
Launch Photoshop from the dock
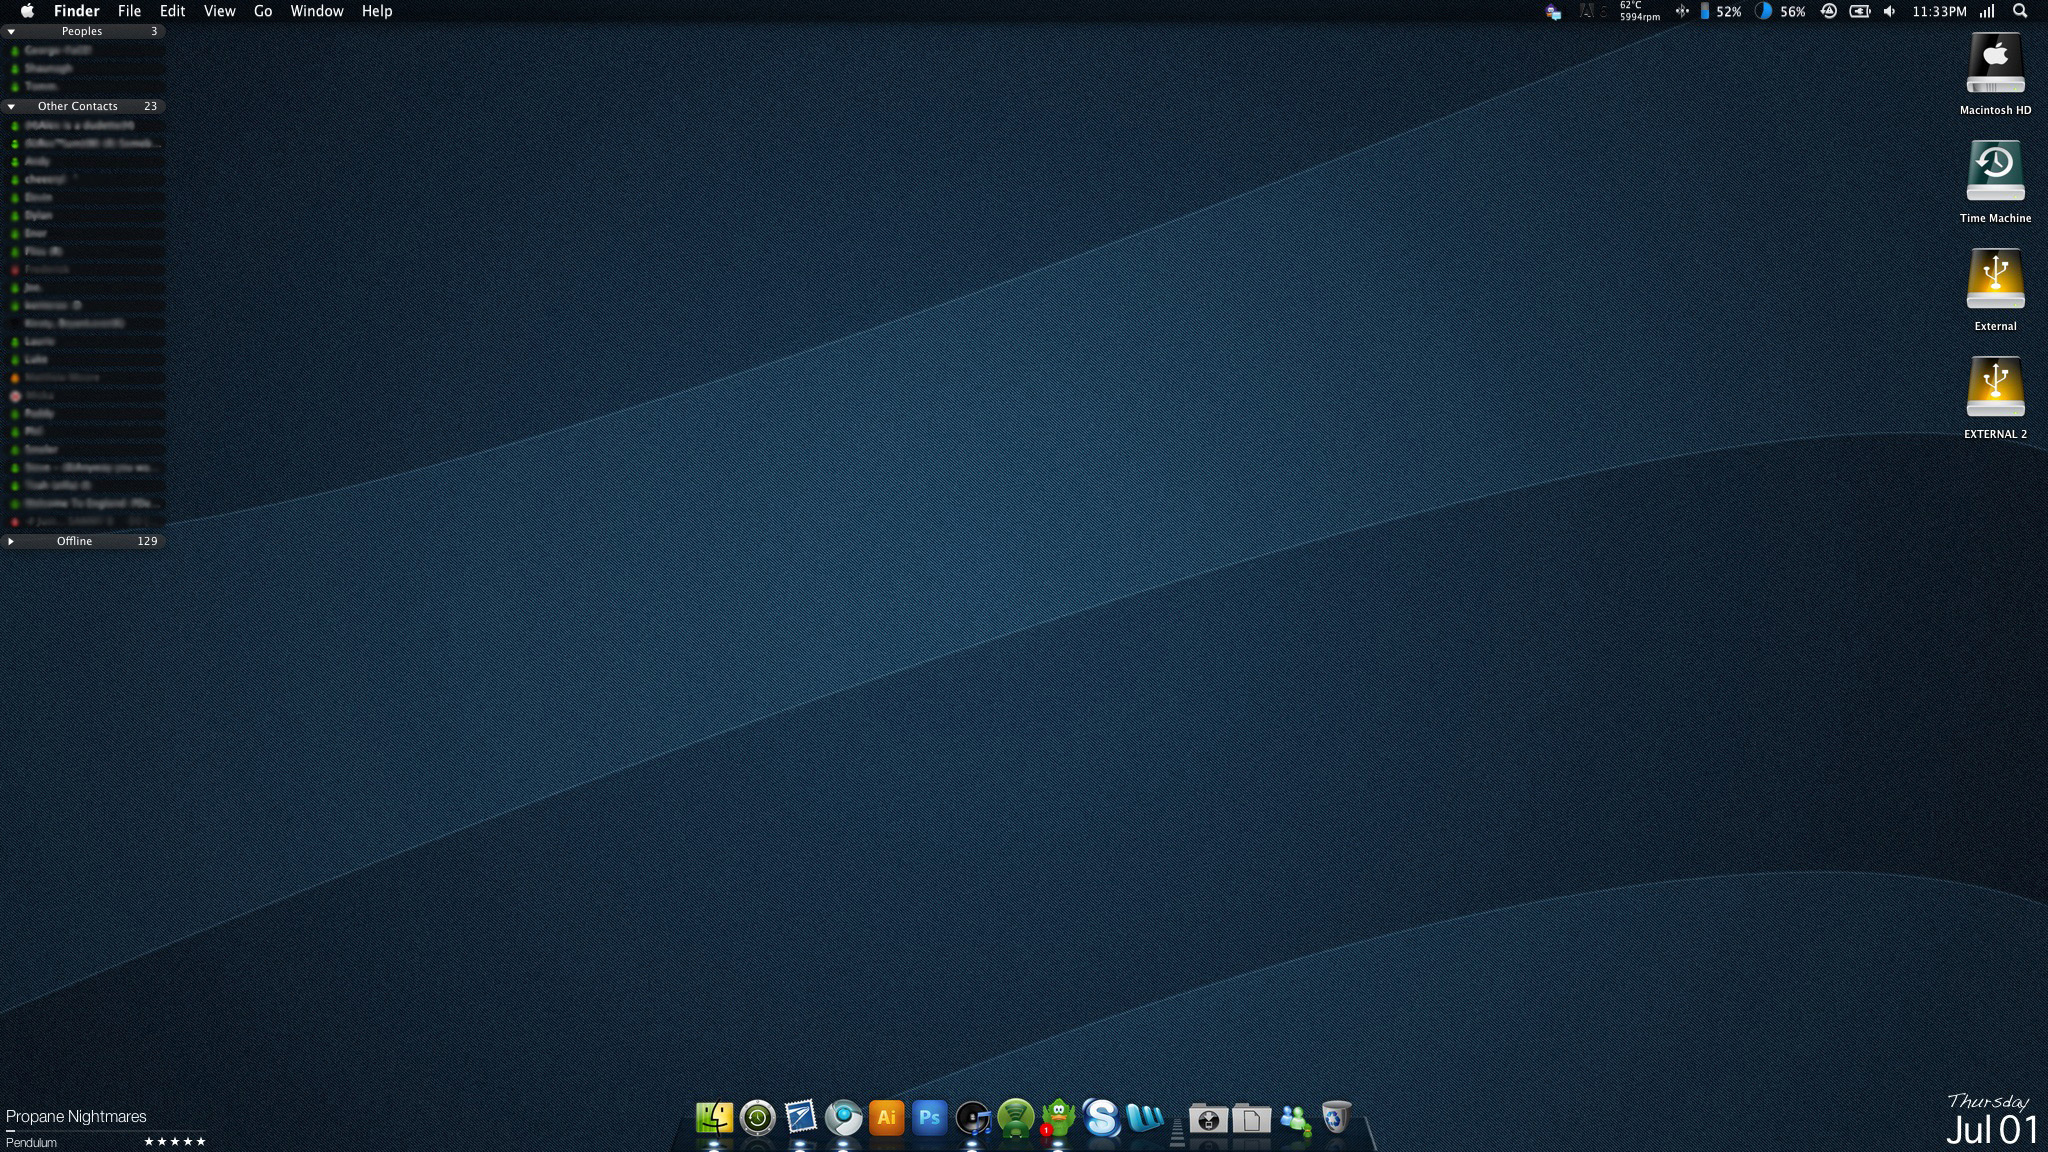(x=929, y=1118)
